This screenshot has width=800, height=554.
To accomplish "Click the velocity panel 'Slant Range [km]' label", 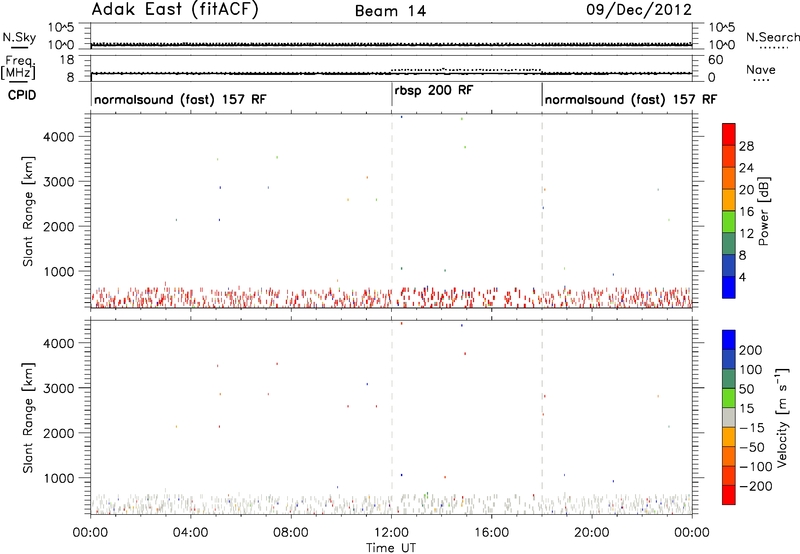I will pos(28,417).
